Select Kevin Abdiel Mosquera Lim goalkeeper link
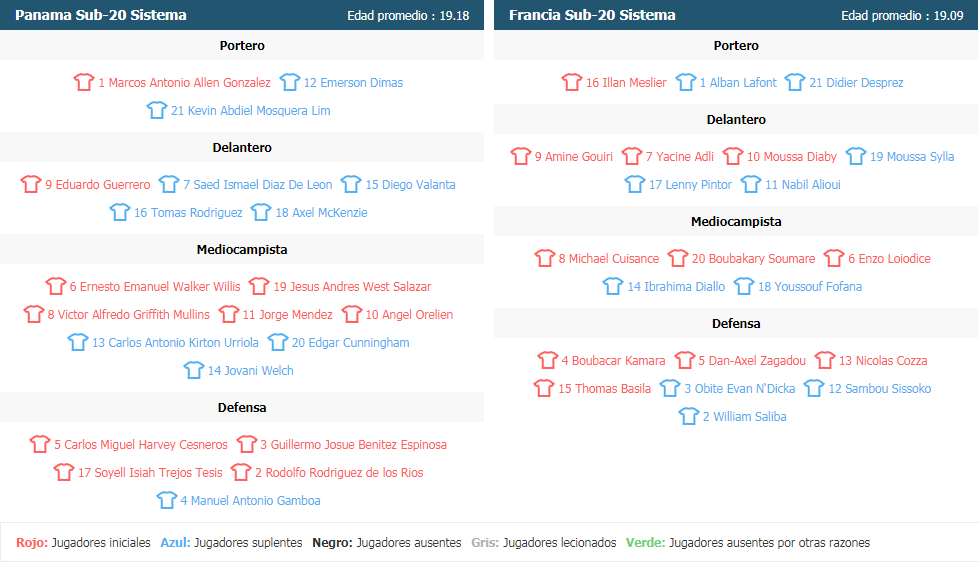 [250, 111]
